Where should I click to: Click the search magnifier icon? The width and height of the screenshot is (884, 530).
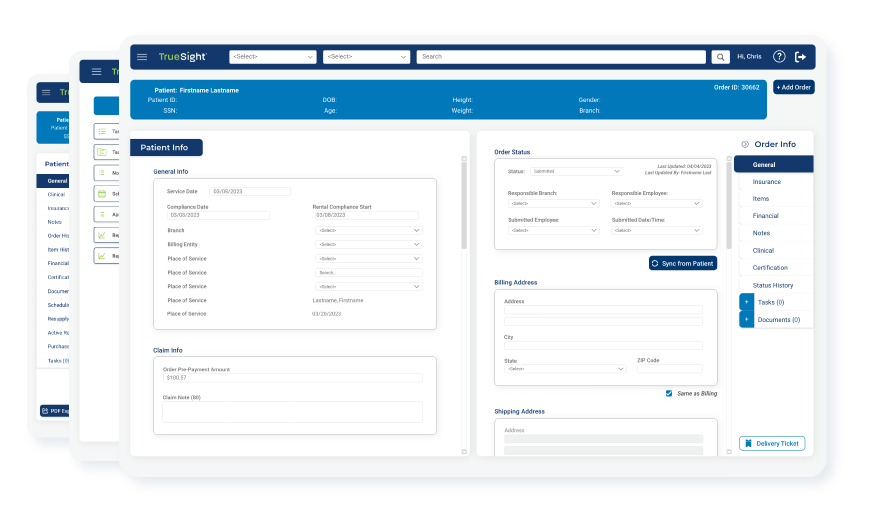coord(721,57)
